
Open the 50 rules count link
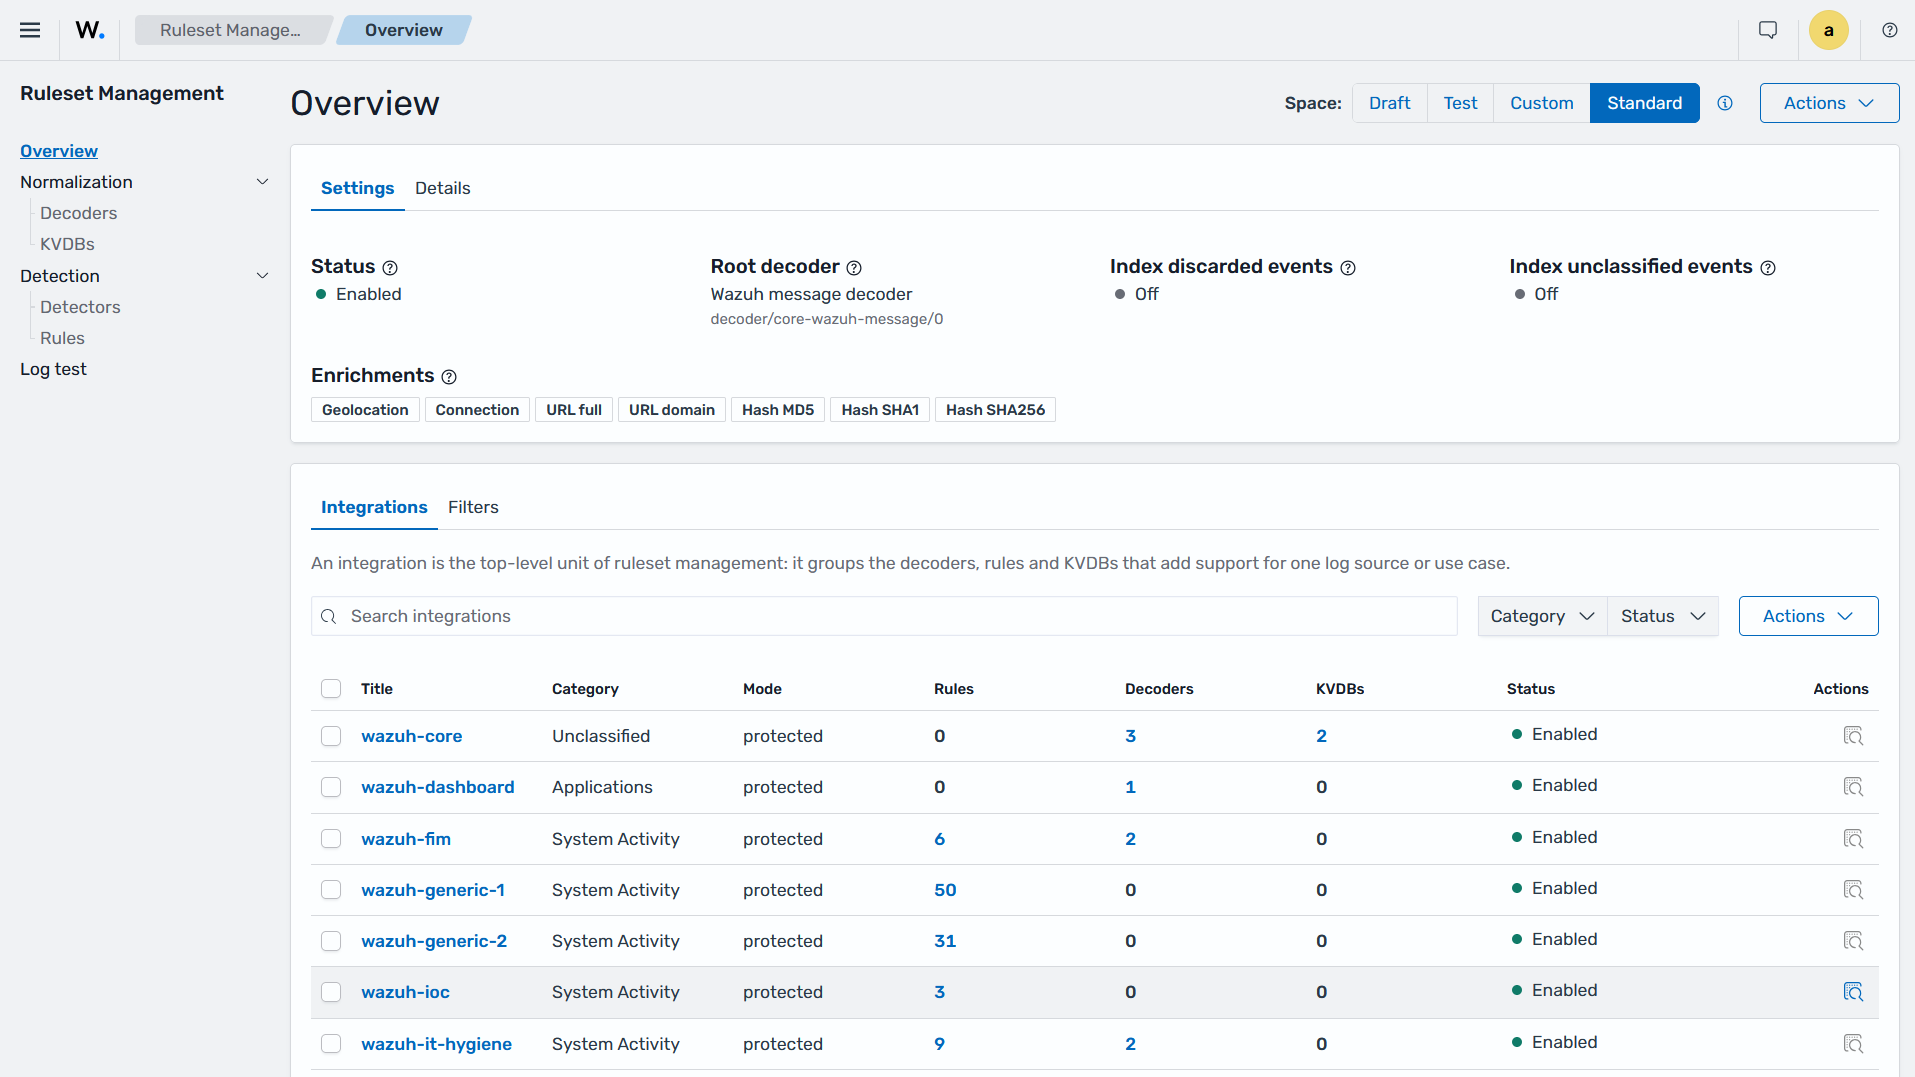tap(945, 890)
